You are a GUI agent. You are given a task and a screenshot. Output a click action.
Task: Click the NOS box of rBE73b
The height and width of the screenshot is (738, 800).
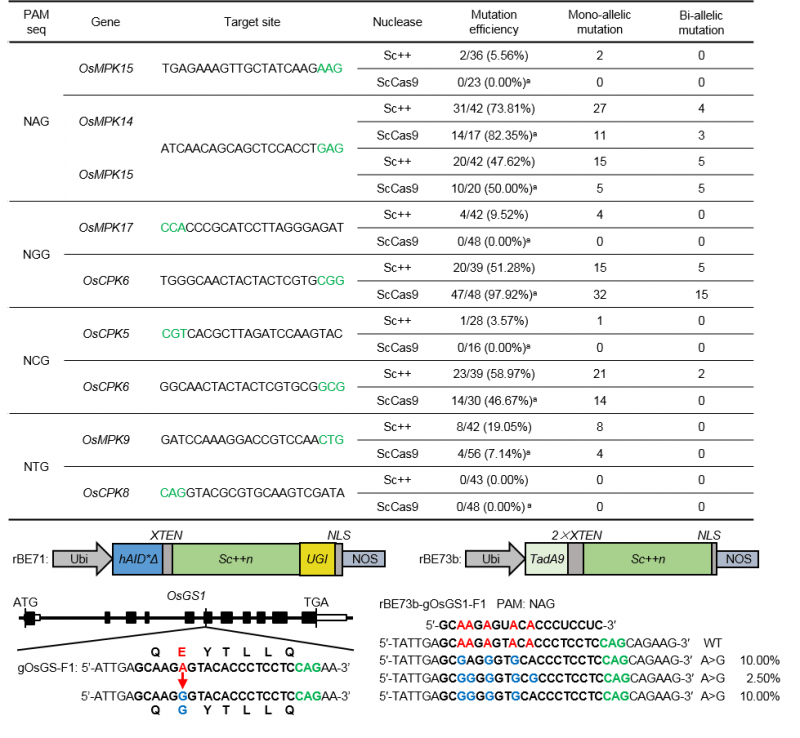coord(740,560)
